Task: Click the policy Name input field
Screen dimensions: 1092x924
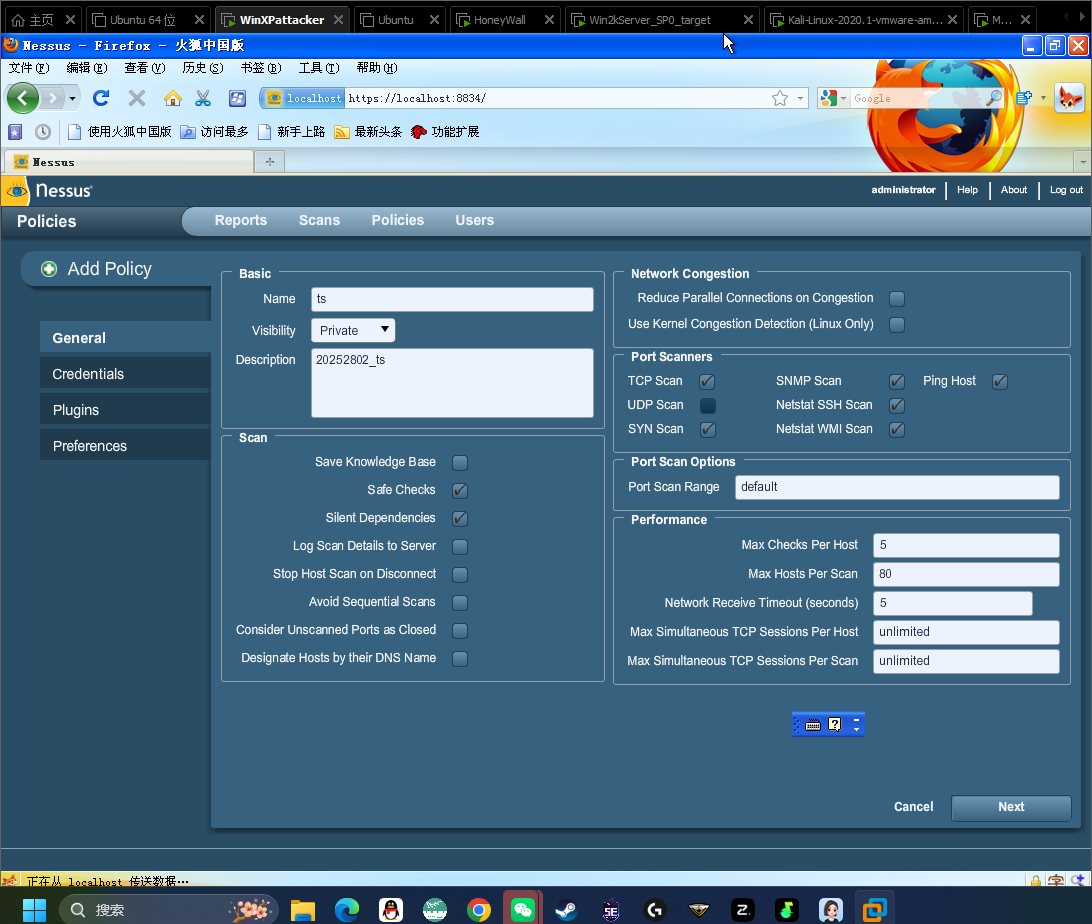Action: [x=452, y=299]
